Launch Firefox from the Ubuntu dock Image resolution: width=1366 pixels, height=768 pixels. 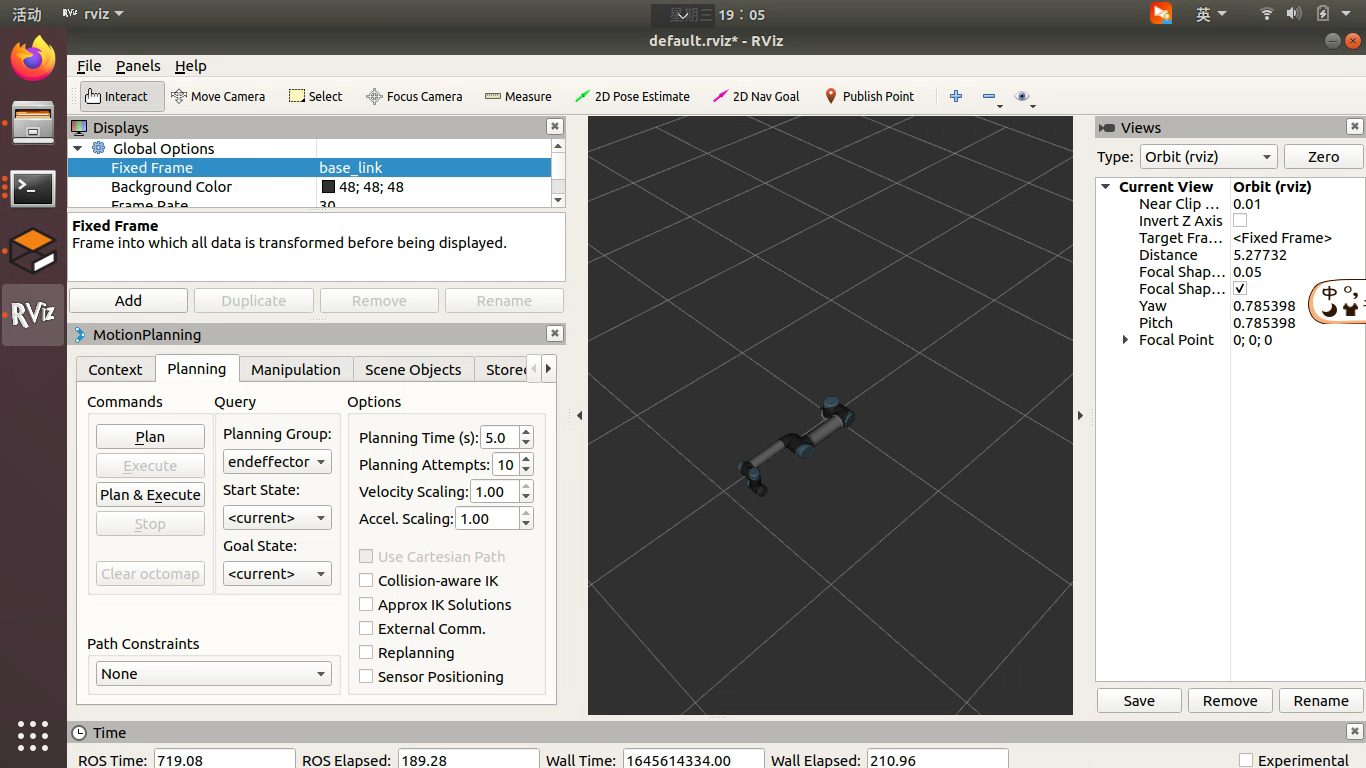[x=33, y=59]
